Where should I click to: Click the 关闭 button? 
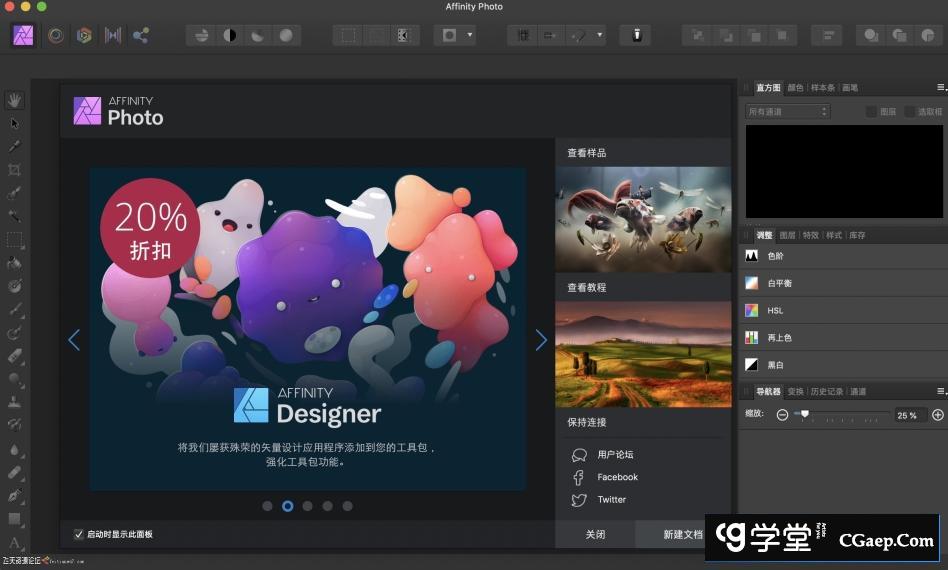click(595, 534)
